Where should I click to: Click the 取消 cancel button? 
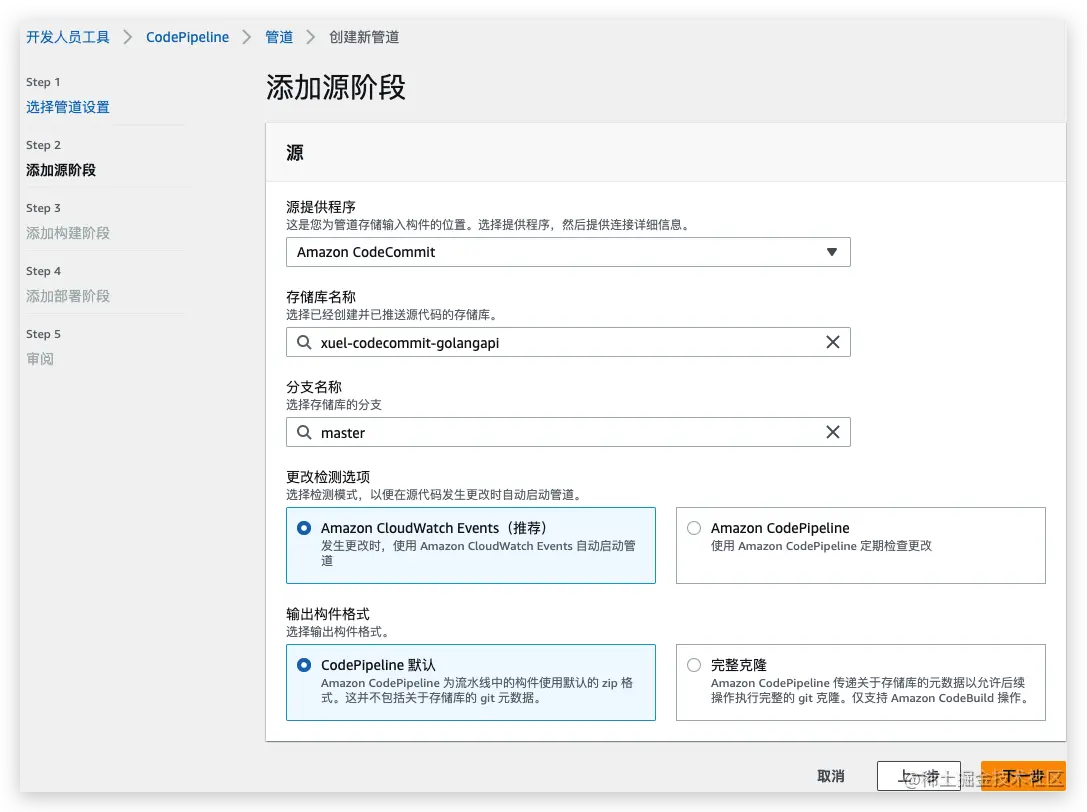pos(831,776)
